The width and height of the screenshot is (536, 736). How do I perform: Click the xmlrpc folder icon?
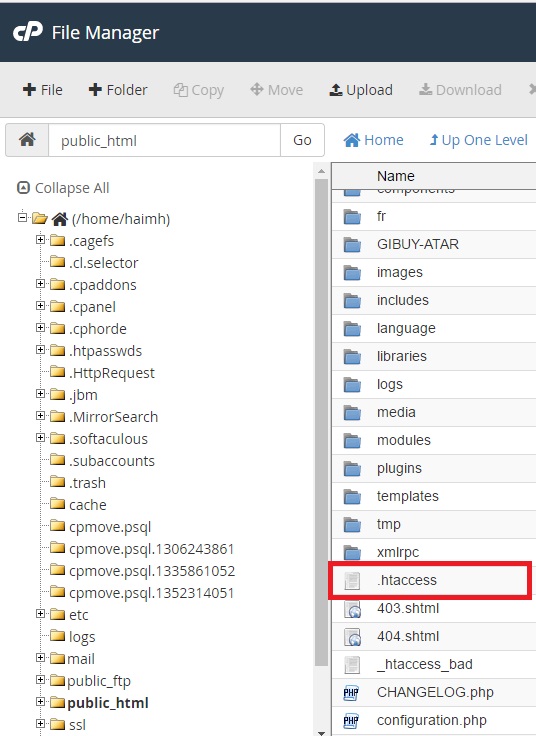pos(352,552)
